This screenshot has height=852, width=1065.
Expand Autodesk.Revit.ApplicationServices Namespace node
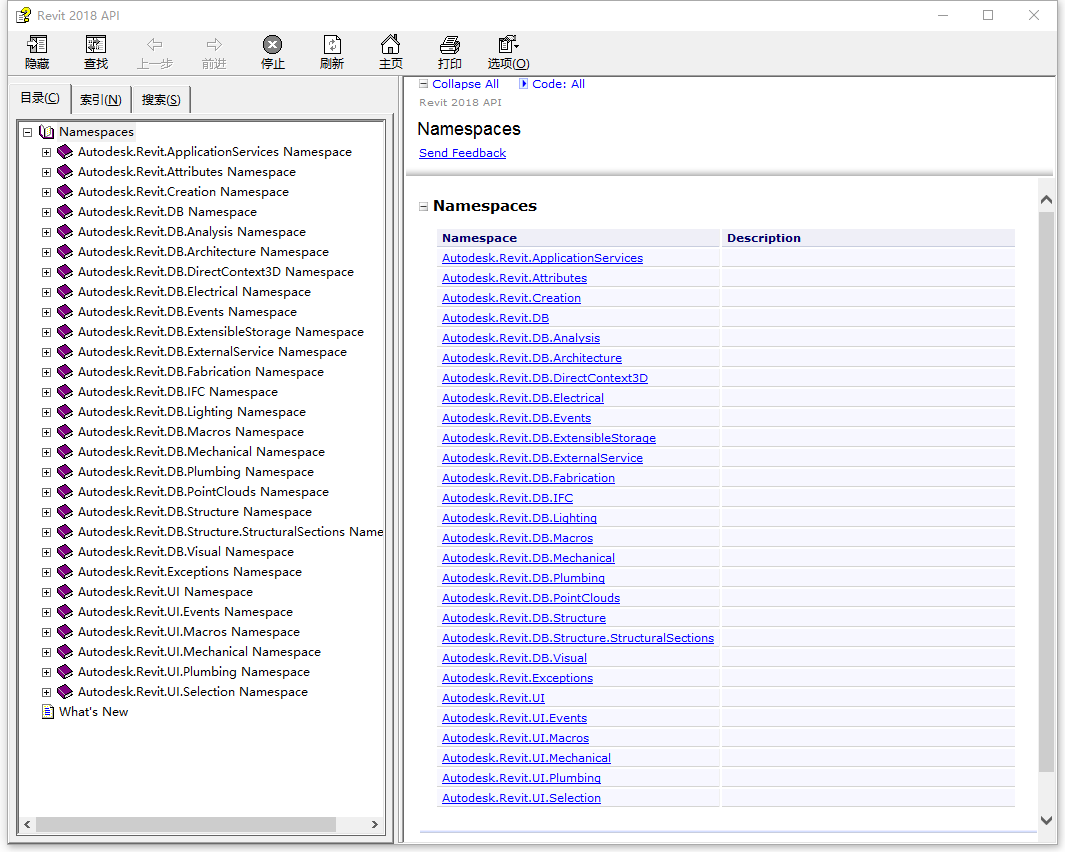tap(46, 152)
